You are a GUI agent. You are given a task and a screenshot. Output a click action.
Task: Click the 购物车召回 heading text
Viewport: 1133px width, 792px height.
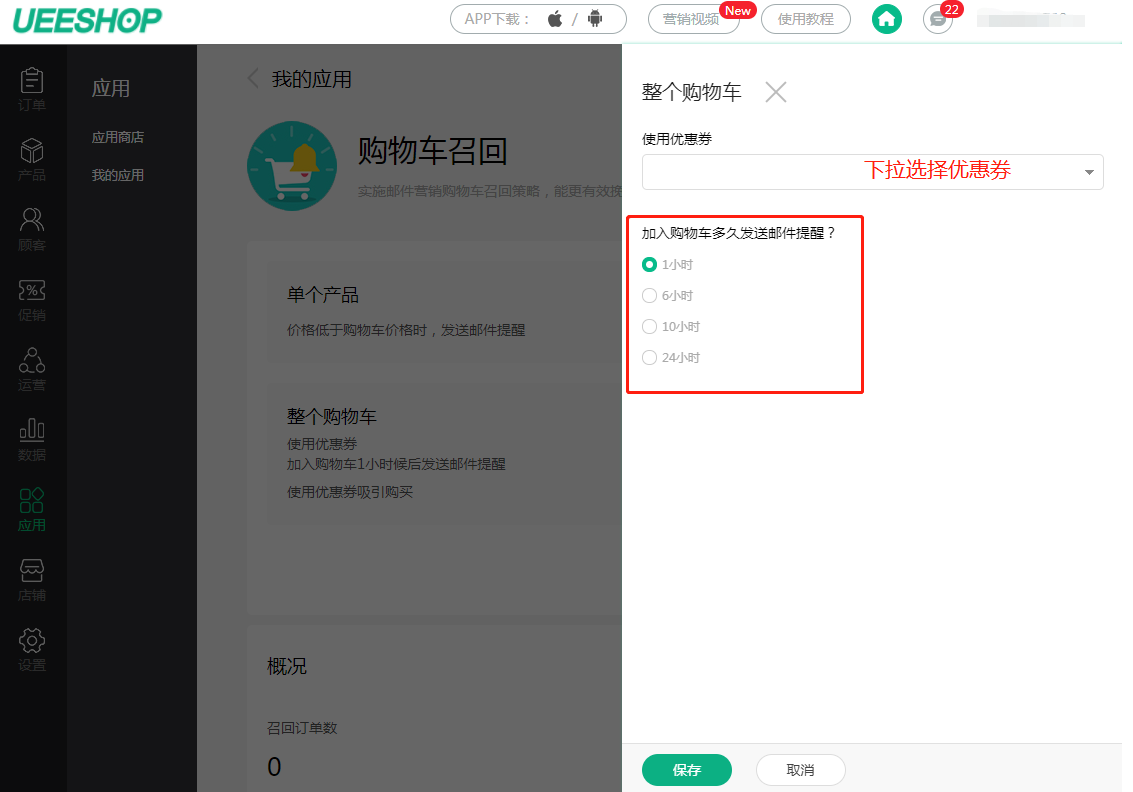(x=432, y=151)
